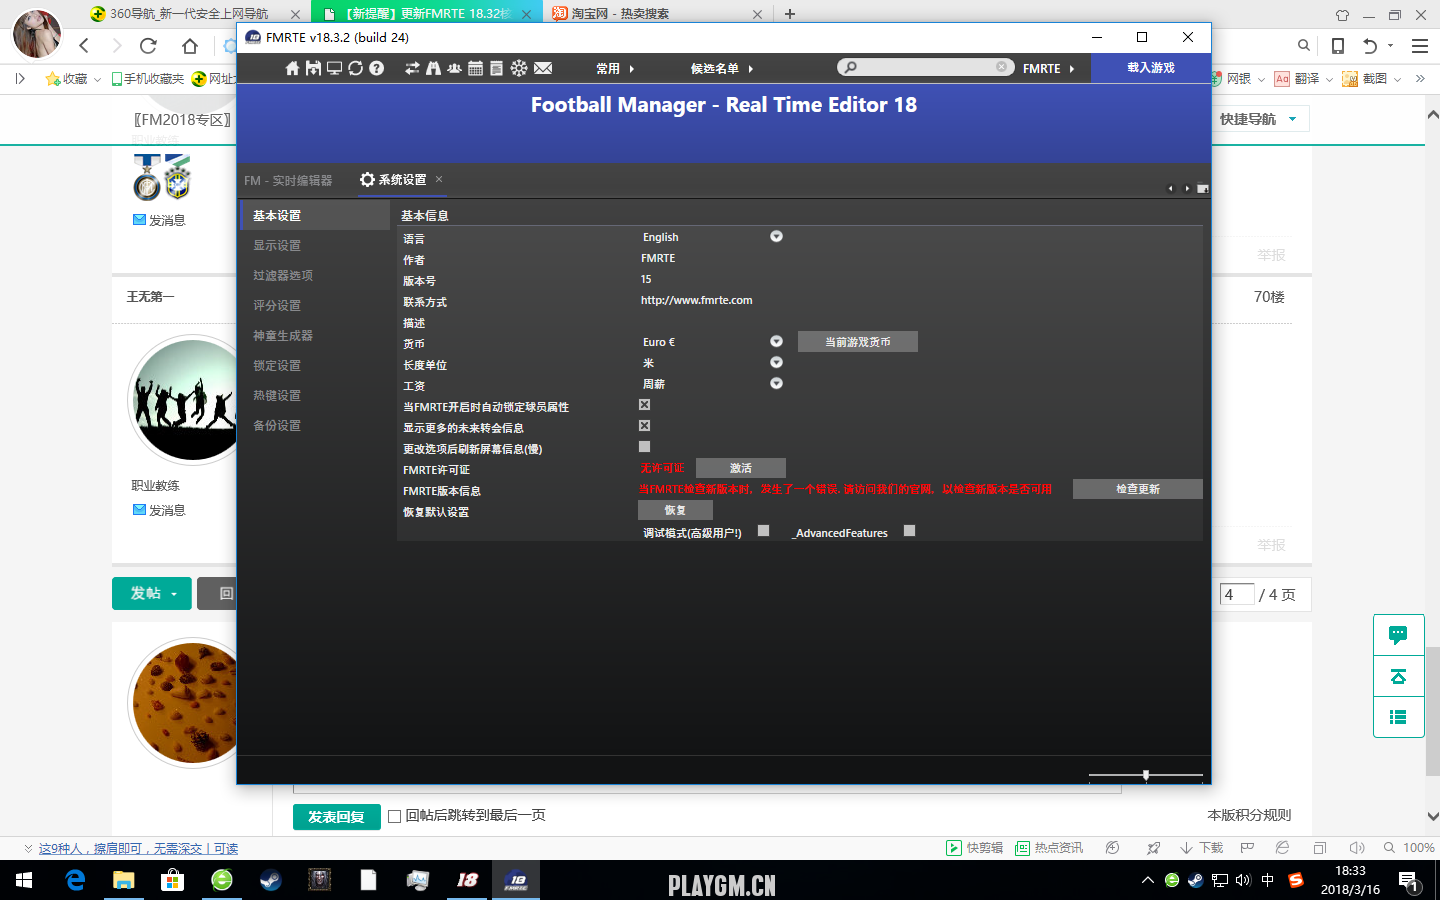The width and height of the screenshot is (1440, 900).
Task: Click the forum page number input field
Action: point(1237,594)
